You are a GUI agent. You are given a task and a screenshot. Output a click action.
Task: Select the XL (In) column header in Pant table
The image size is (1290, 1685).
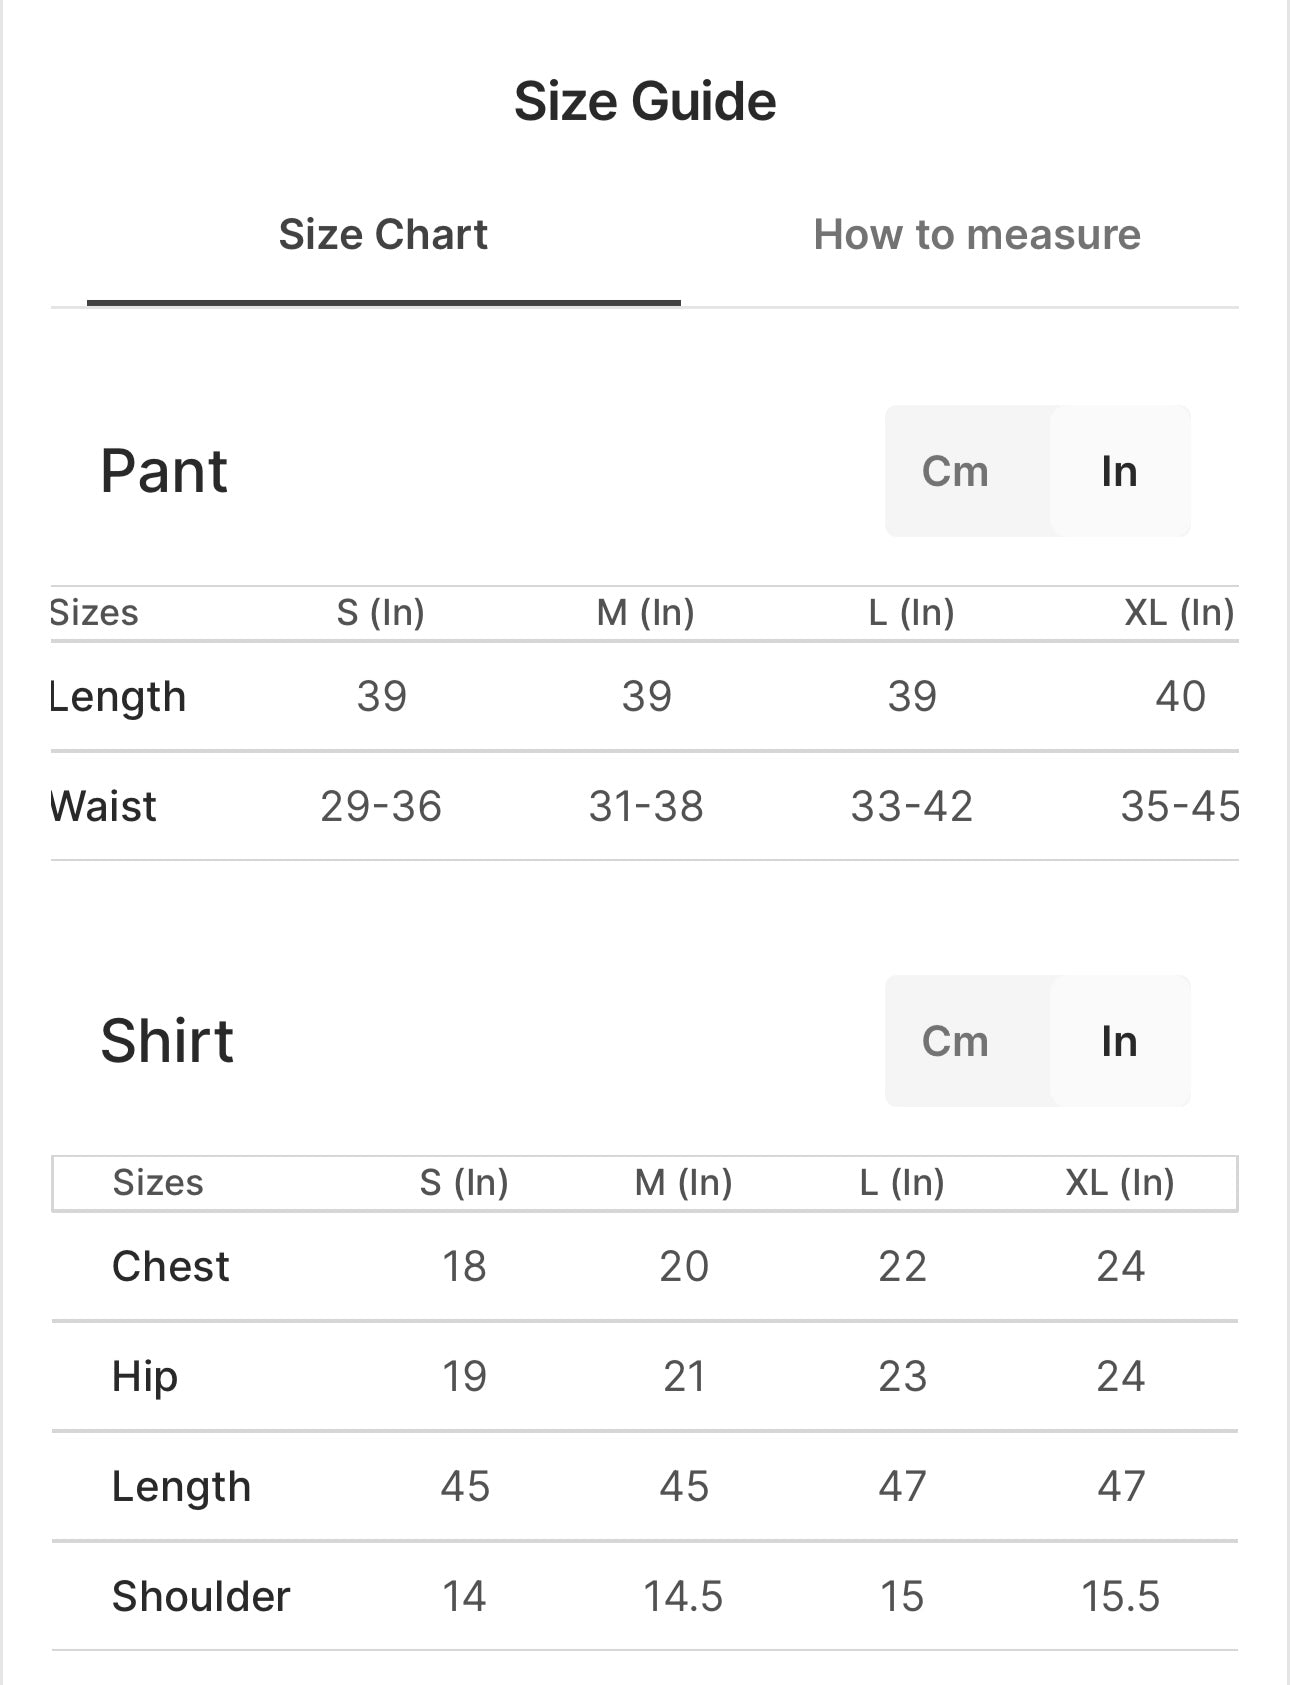1179,612
